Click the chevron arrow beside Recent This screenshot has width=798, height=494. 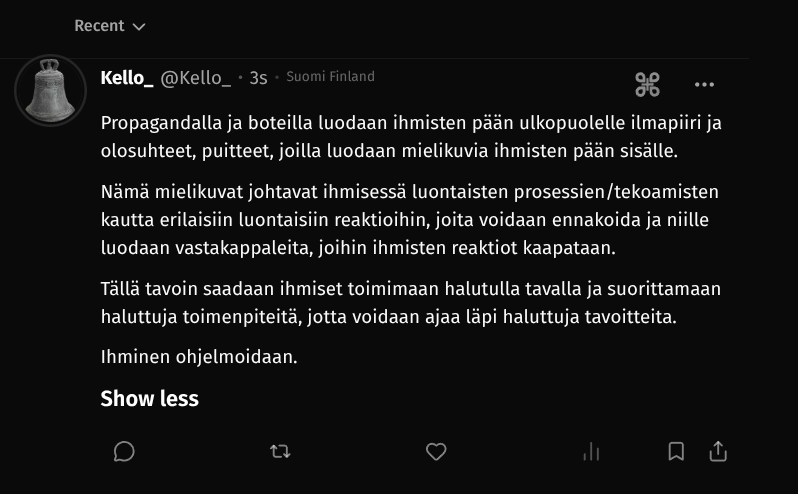point(139,27)
